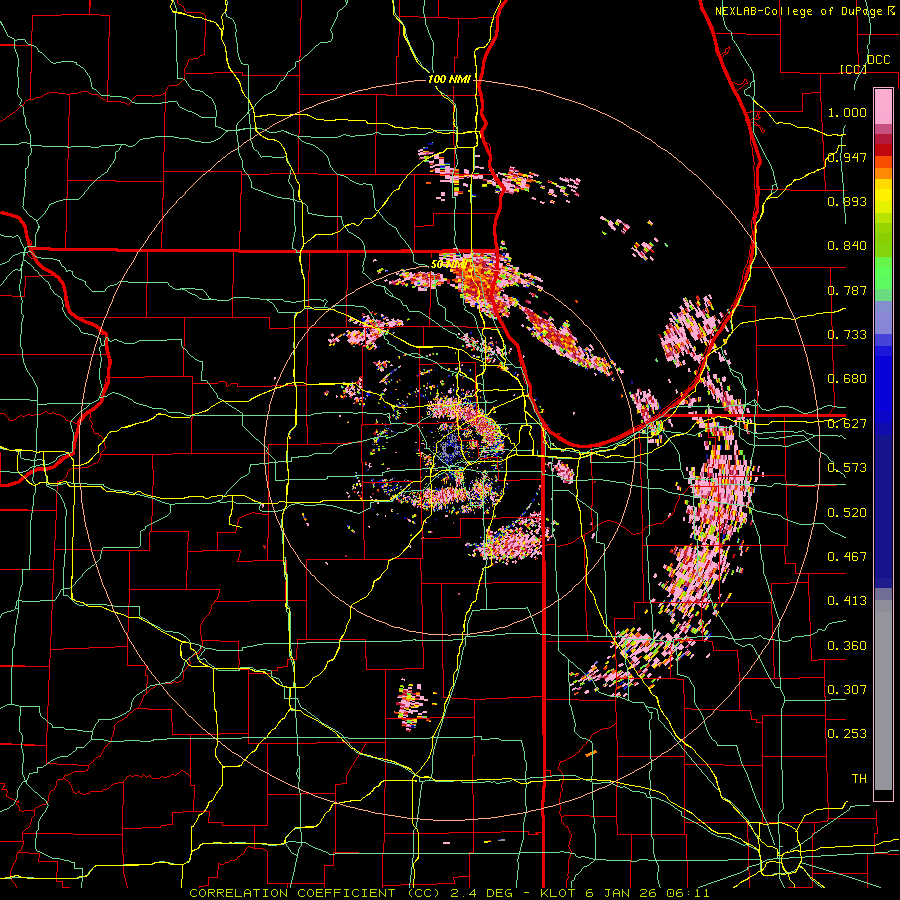Click the DCC label above the color scale
Screen dimensions: 900x900
(x=878, y=60)
